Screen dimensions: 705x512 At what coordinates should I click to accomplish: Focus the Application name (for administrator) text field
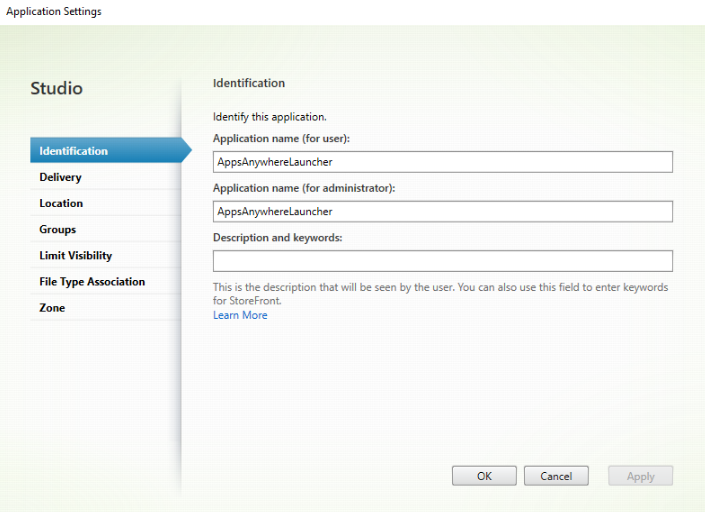click(x=442, y=212)
